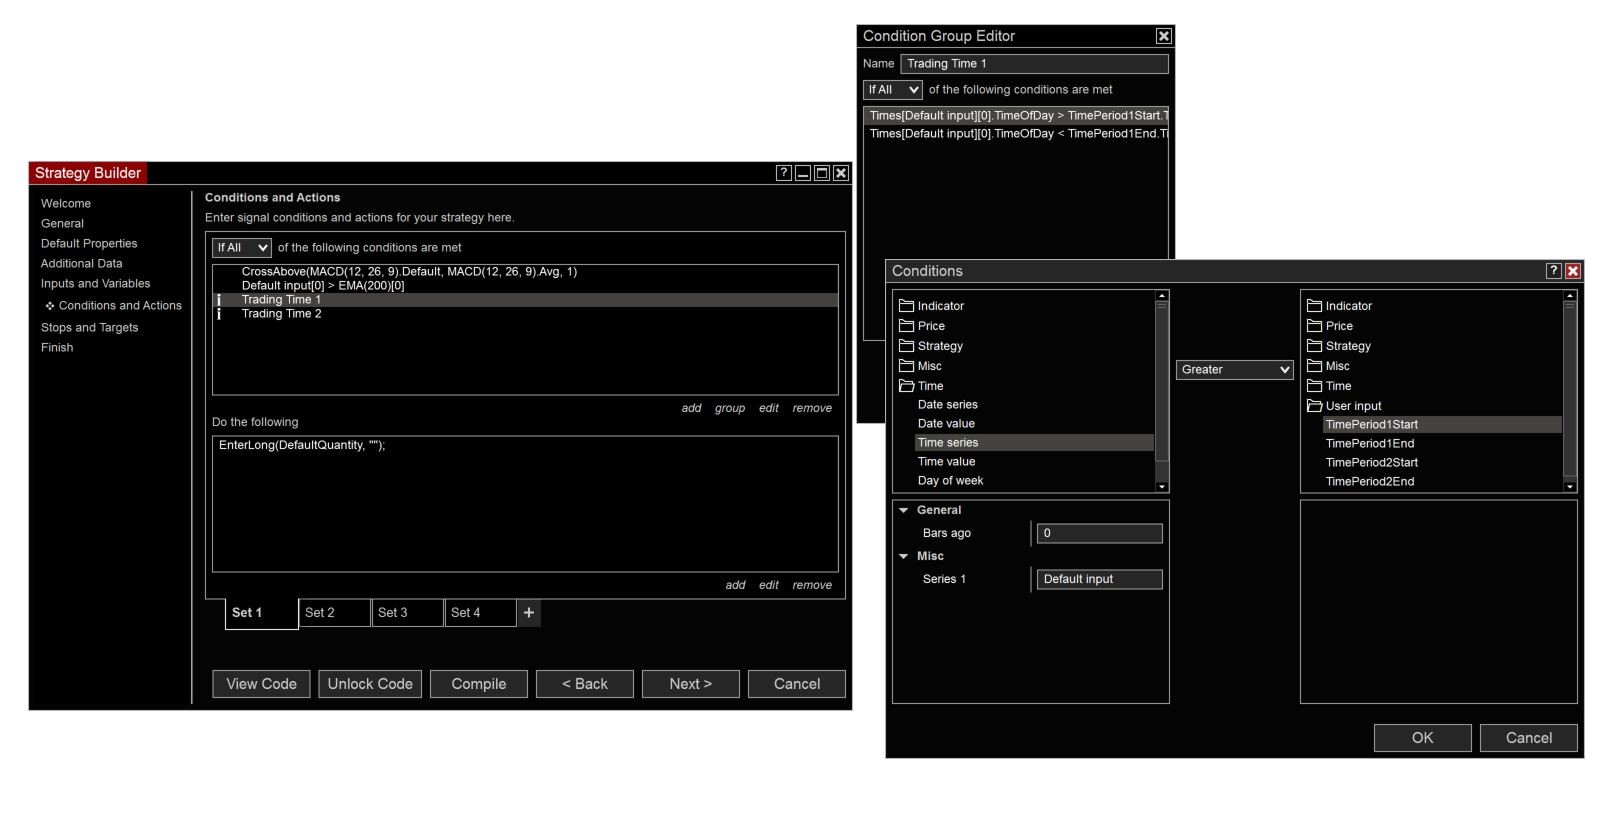The width and height of the screenshot is (1606, 814).
Task: Click group icon beside Trading Time 2
Action: coord(219,314)
